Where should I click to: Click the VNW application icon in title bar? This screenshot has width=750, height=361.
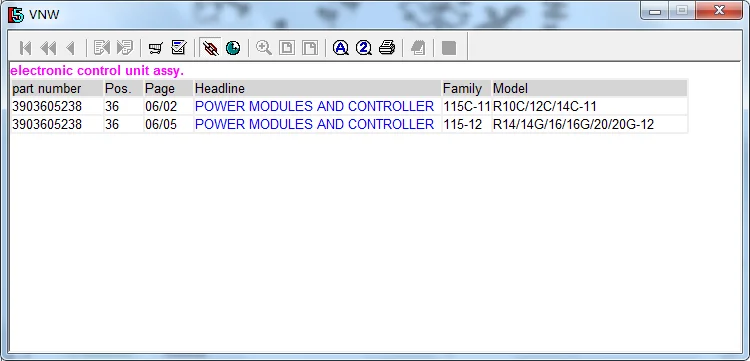tap(16, 14)
